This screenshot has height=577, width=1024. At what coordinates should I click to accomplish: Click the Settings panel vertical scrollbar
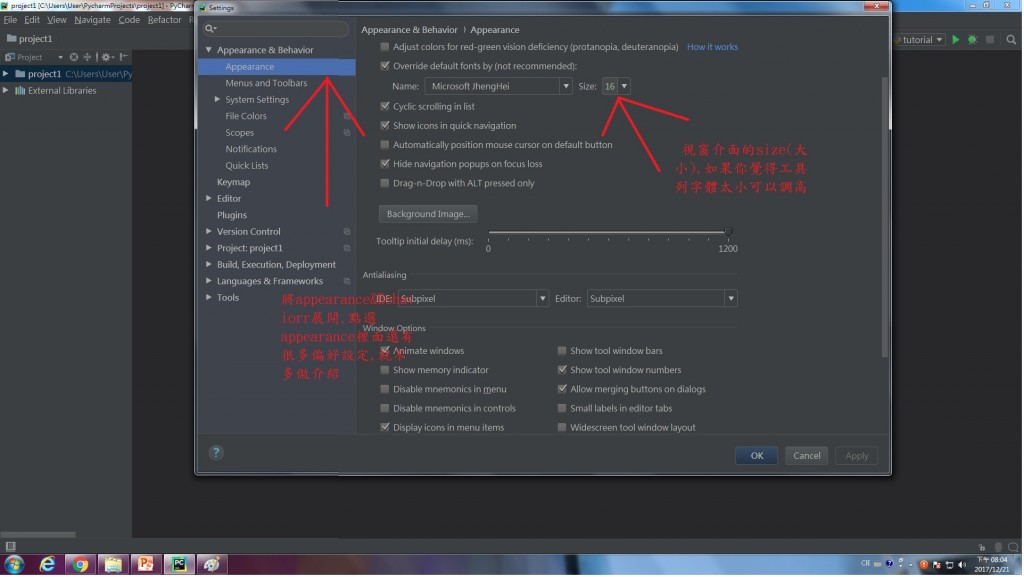(886, 217)
